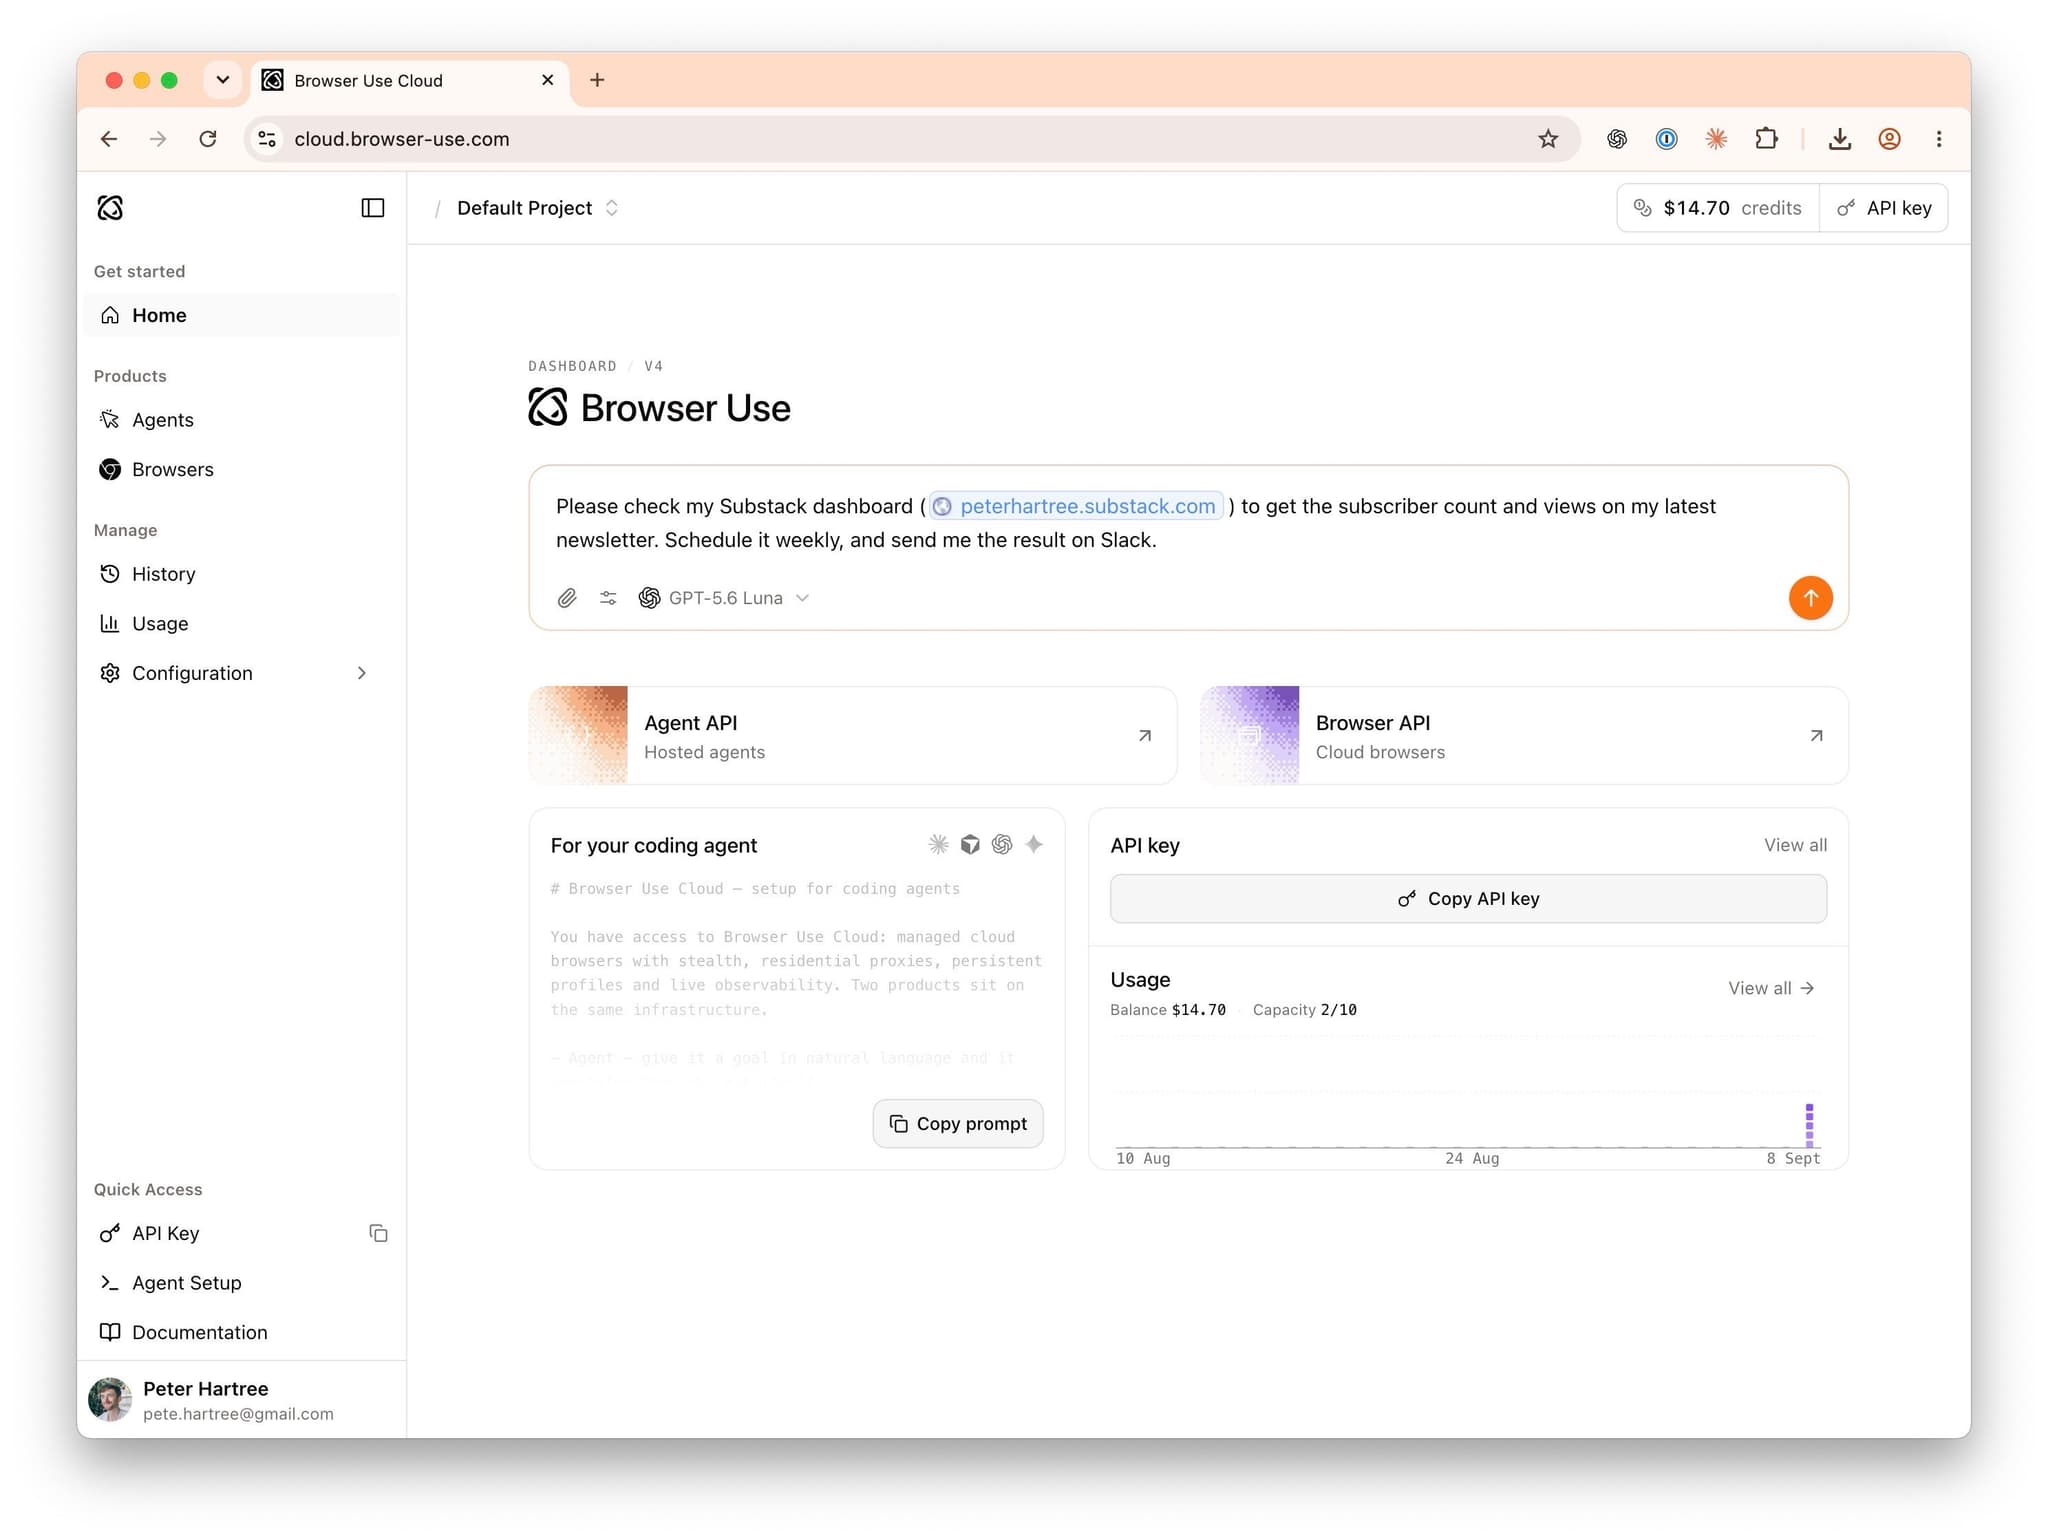The height and width of the screenshot is (1540, 2048).
Task: Reload the page
Action: pos(208,139)
